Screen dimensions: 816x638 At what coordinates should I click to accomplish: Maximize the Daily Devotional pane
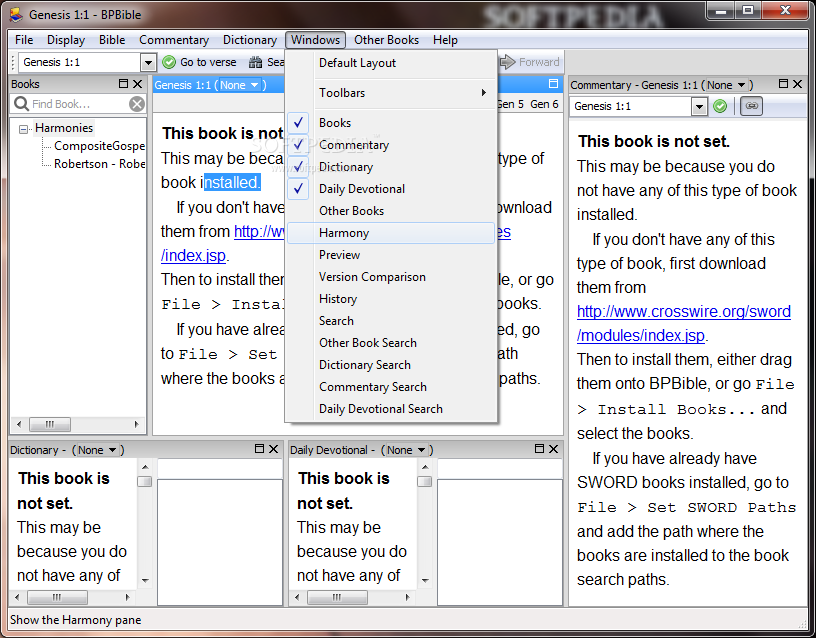pos(539,449)
